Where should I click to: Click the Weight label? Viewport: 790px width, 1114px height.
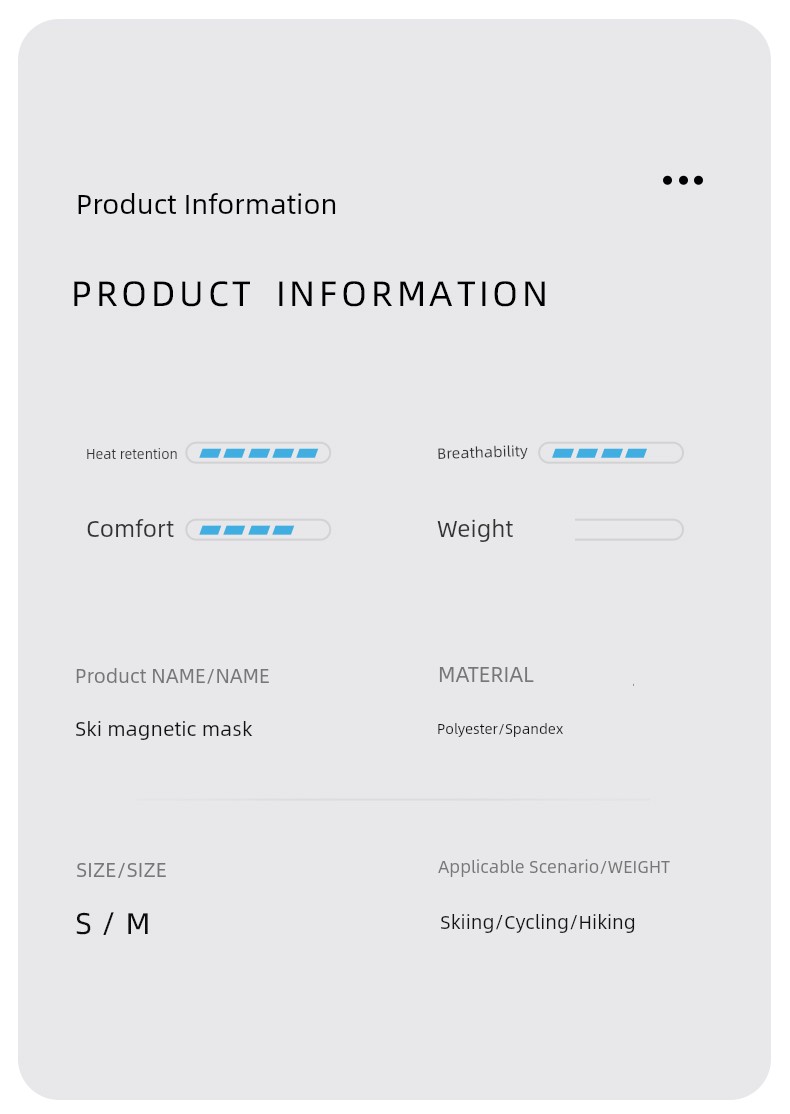[475, 529]
